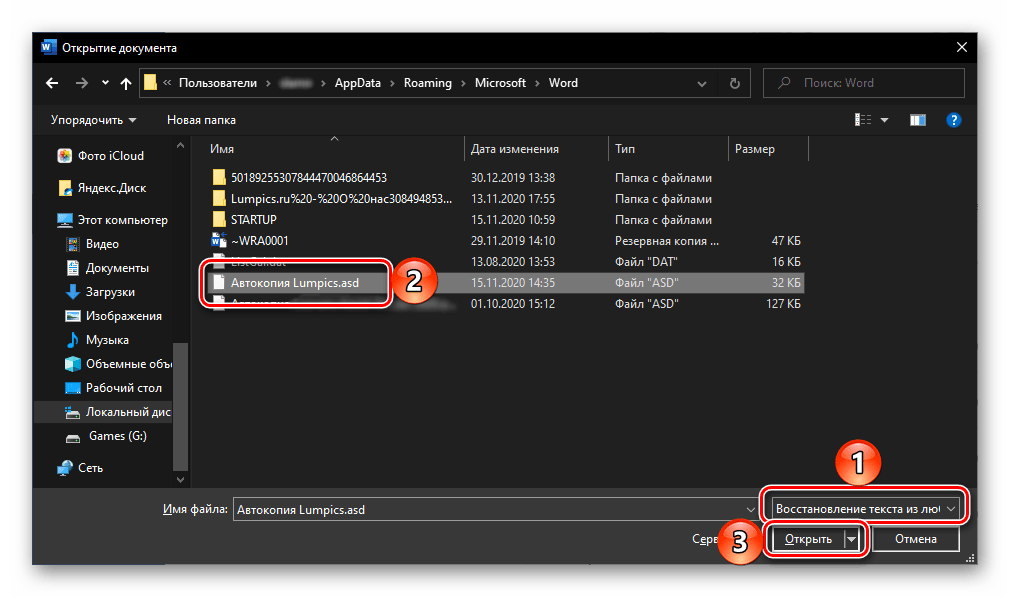
Task: Go up one folder level
Action: [x=126, y=83]
